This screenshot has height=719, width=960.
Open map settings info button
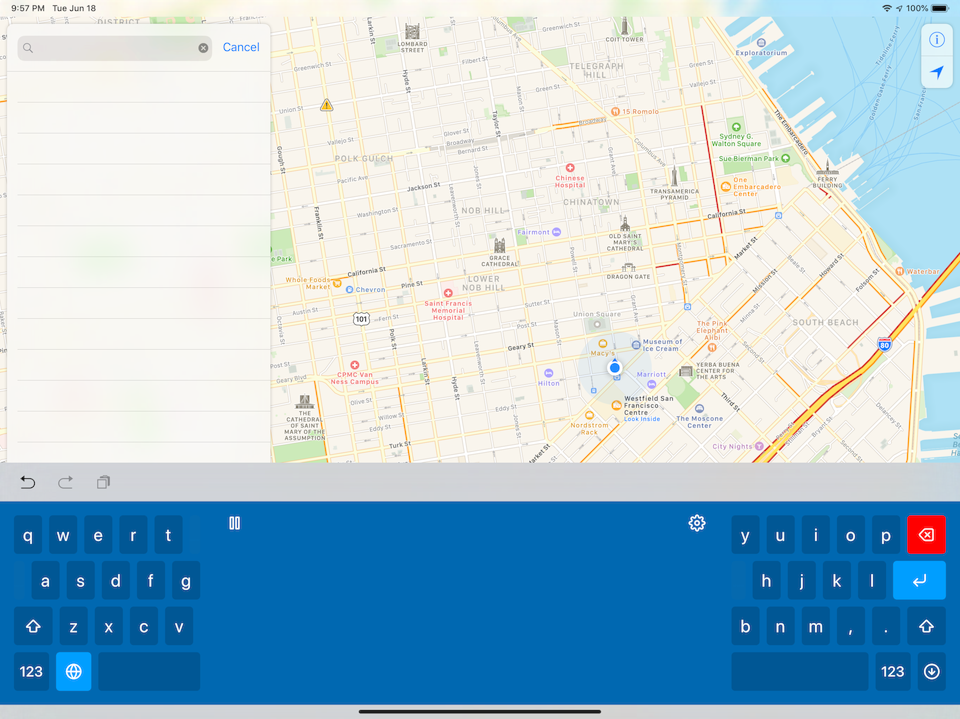(x=937, y=40)
